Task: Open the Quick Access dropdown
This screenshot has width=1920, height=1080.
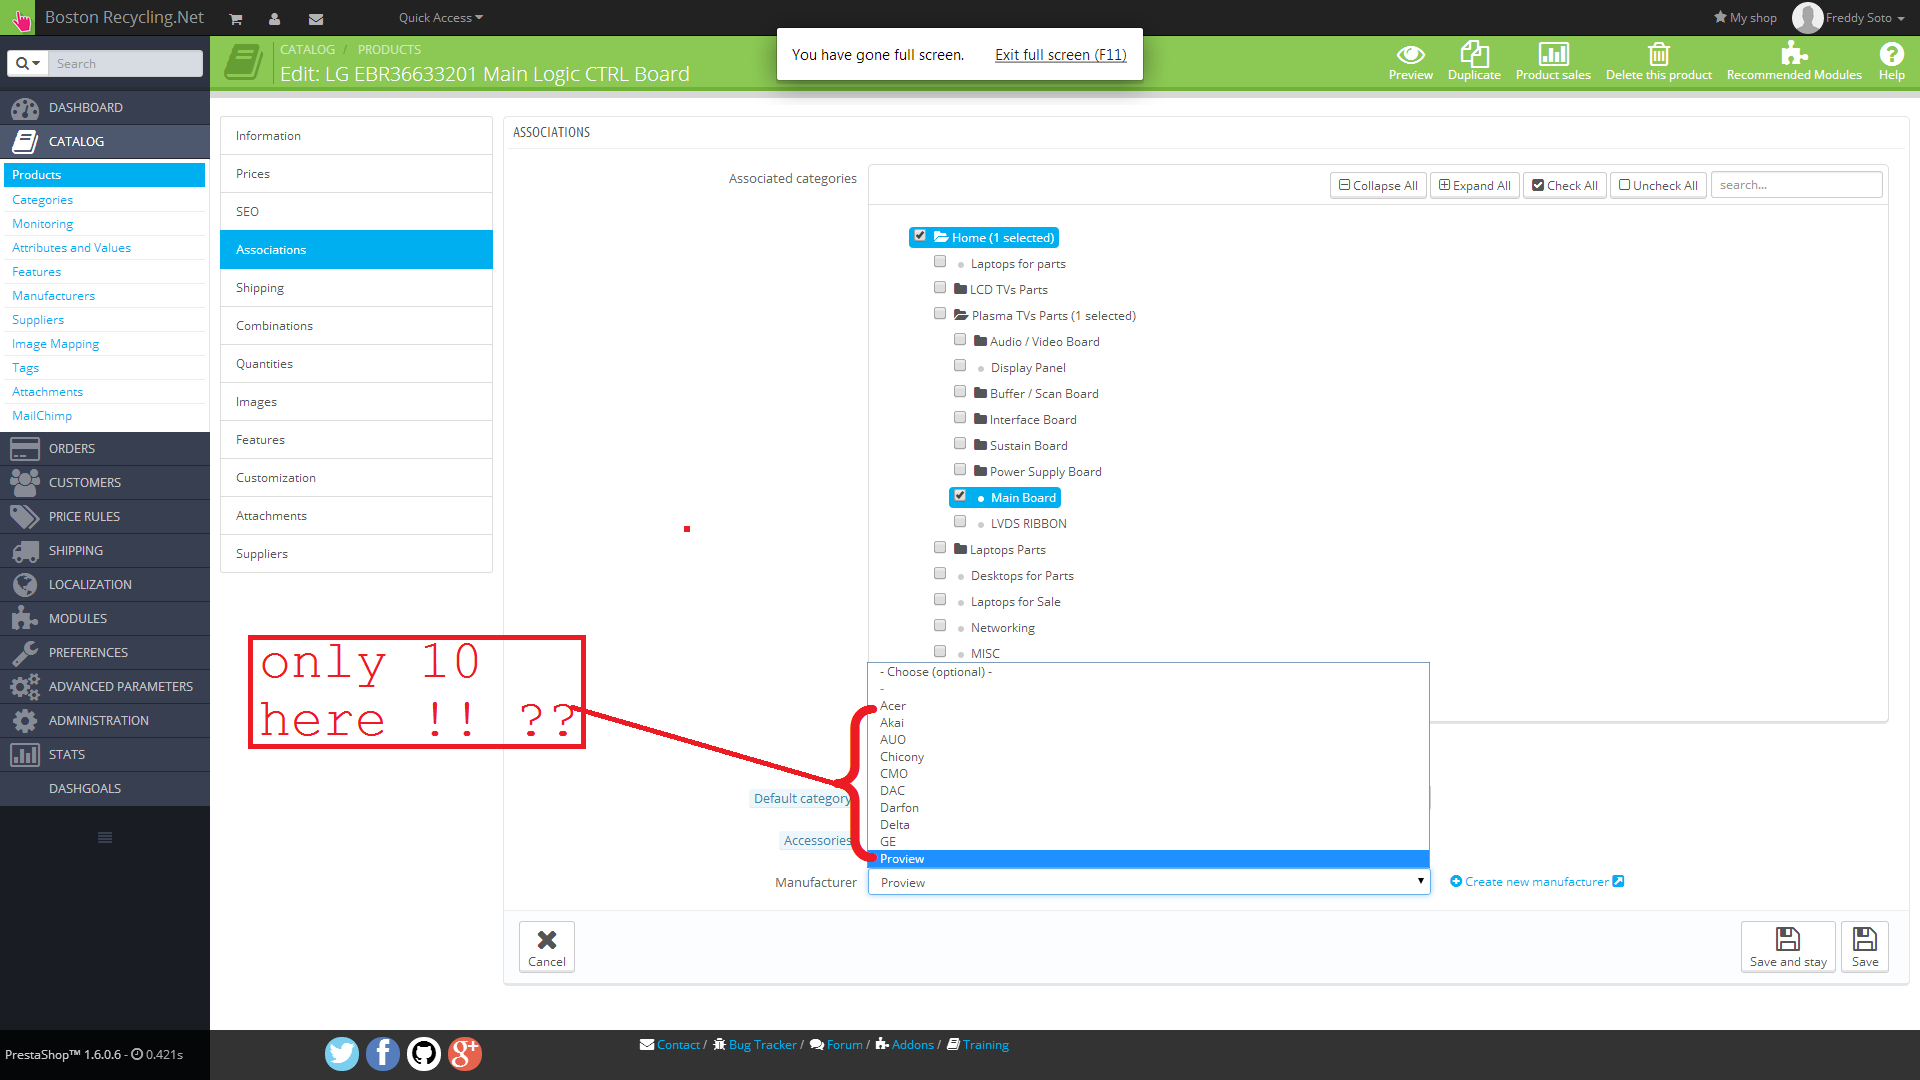Action: 440,18
